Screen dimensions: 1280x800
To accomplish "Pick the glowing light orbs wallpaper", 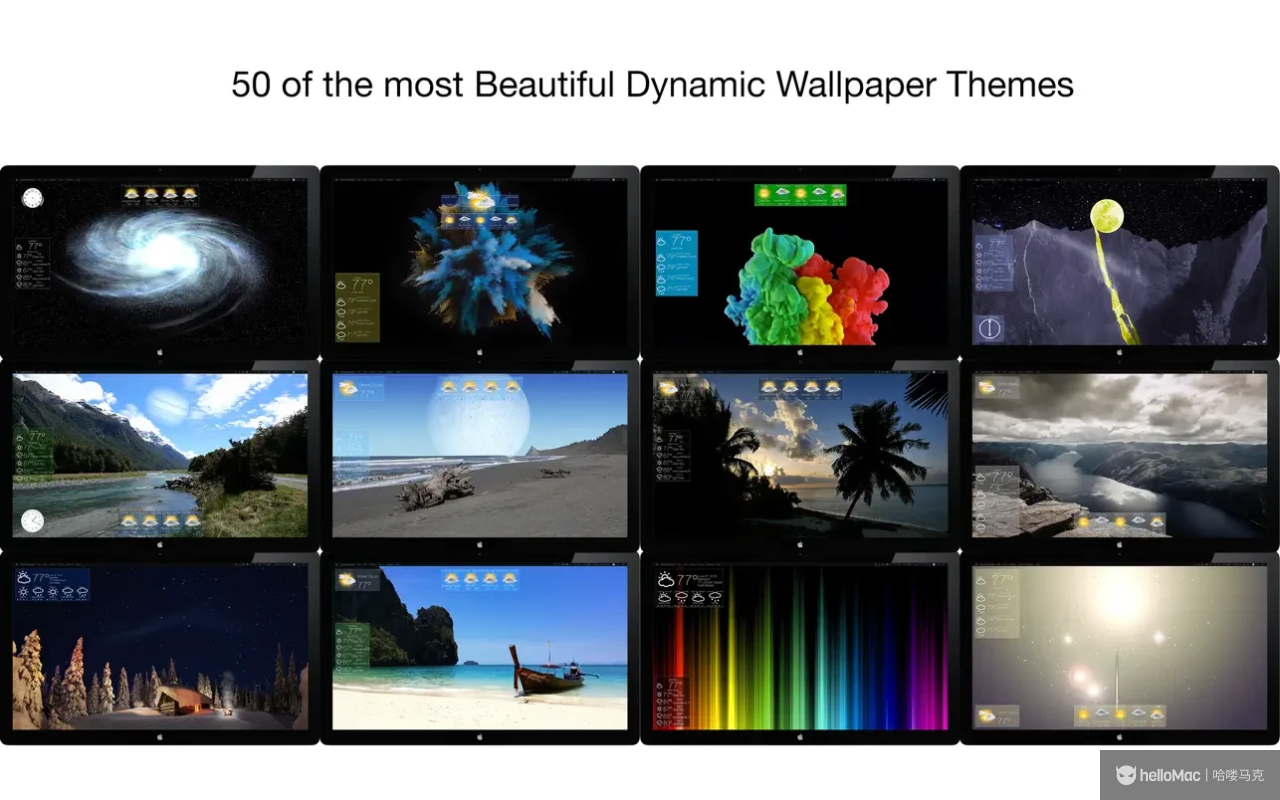I will [x=1120, y=648].
